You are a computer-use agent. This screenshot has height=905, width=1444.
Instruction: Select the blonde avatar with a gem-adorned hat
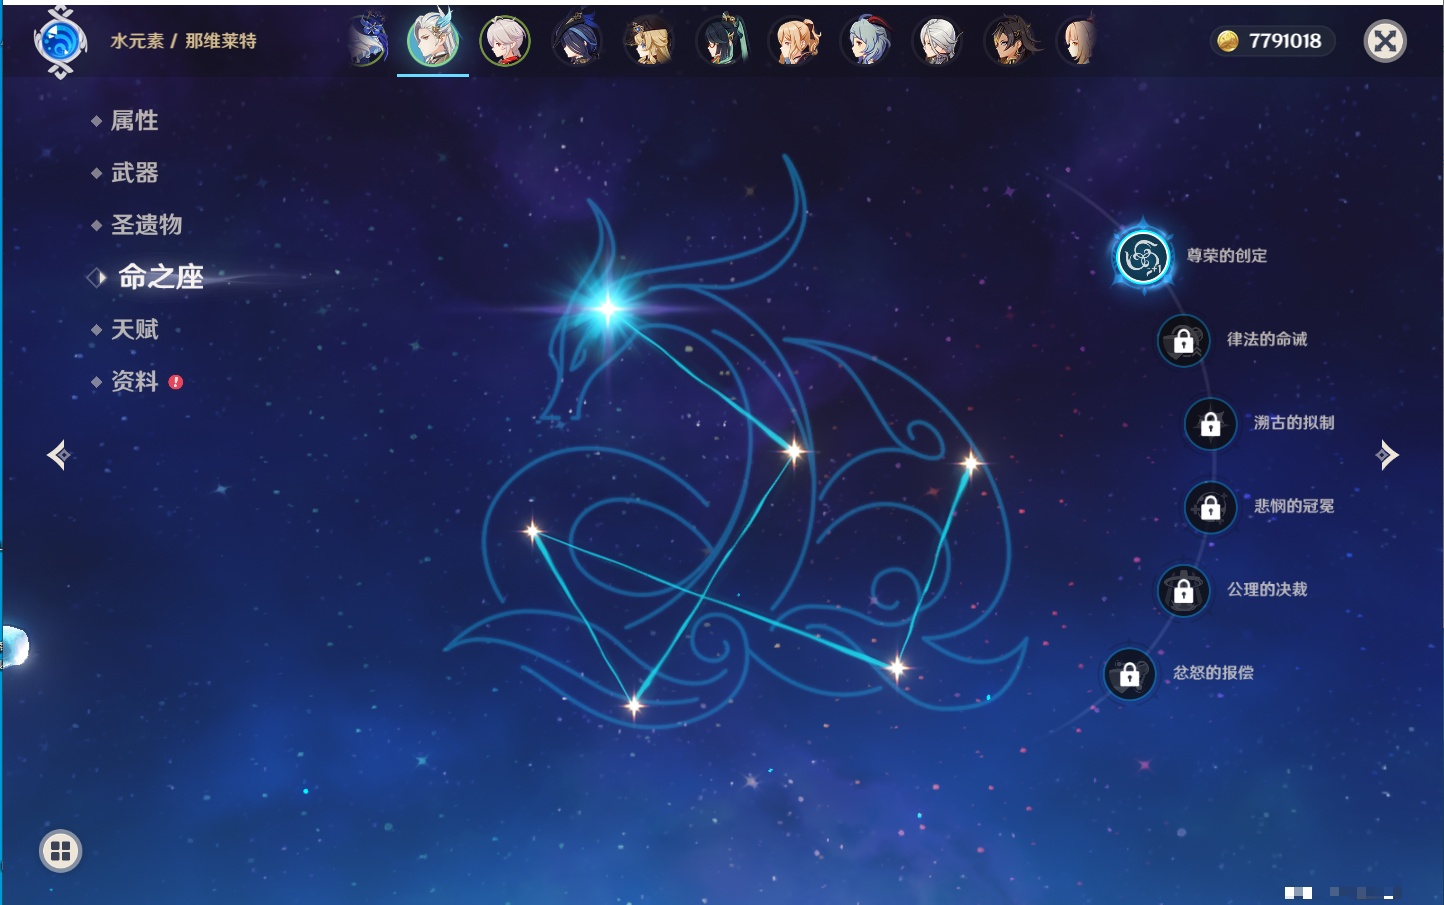[649, 41]
